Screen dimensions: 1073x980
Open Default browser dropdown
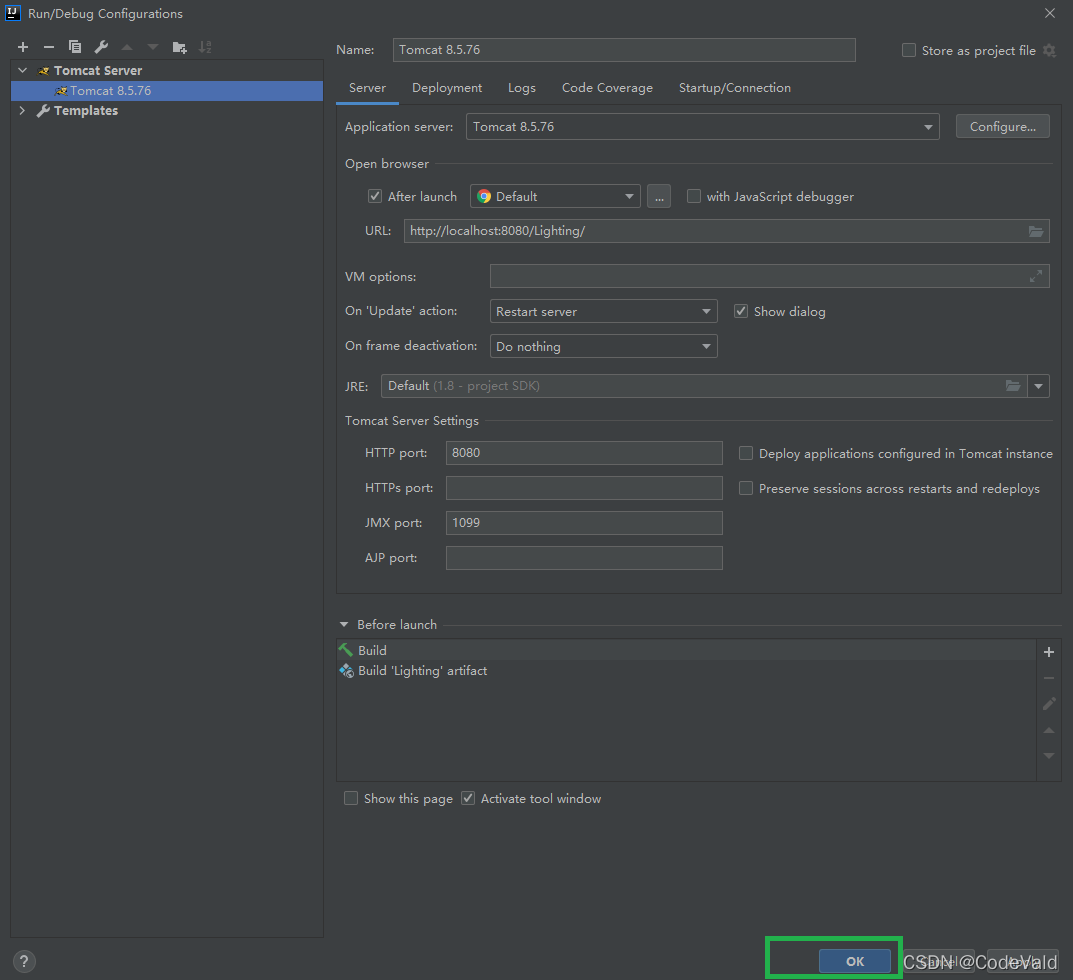tap(555, 196)
